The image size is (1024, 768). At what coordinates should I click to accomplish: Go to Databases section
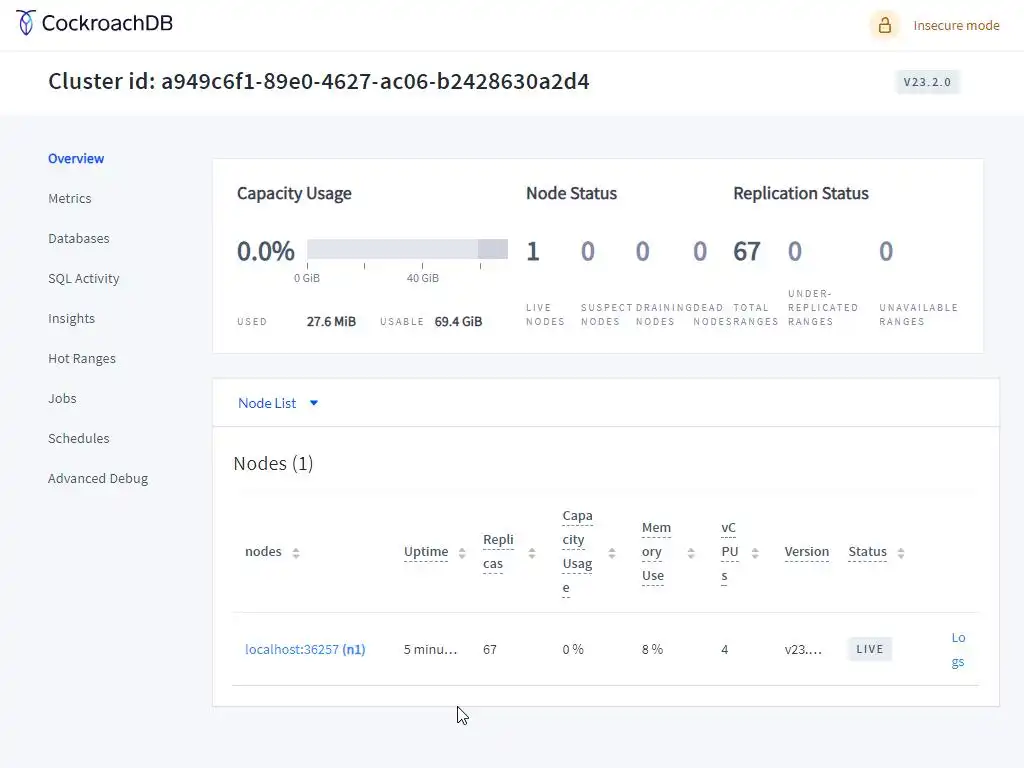click(x=79, y=238)
